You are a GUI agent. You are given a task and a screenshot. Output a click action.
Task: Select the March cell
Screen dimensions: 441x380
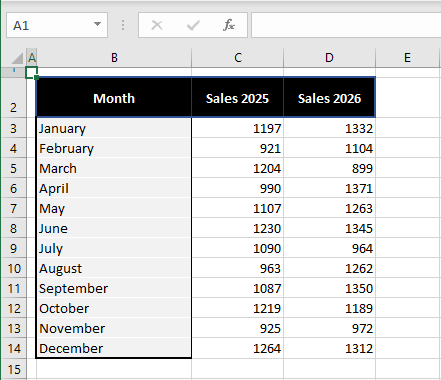click(x=114, y=168)
